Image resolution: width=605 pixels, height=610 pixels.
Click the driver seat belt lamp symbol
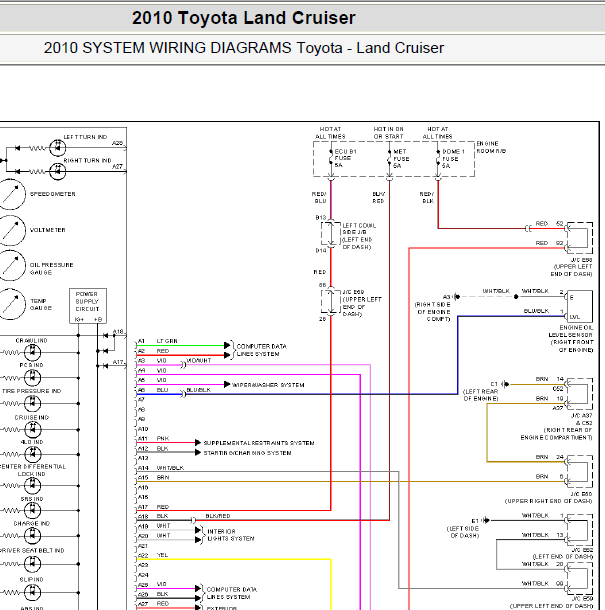coord(32,563)
